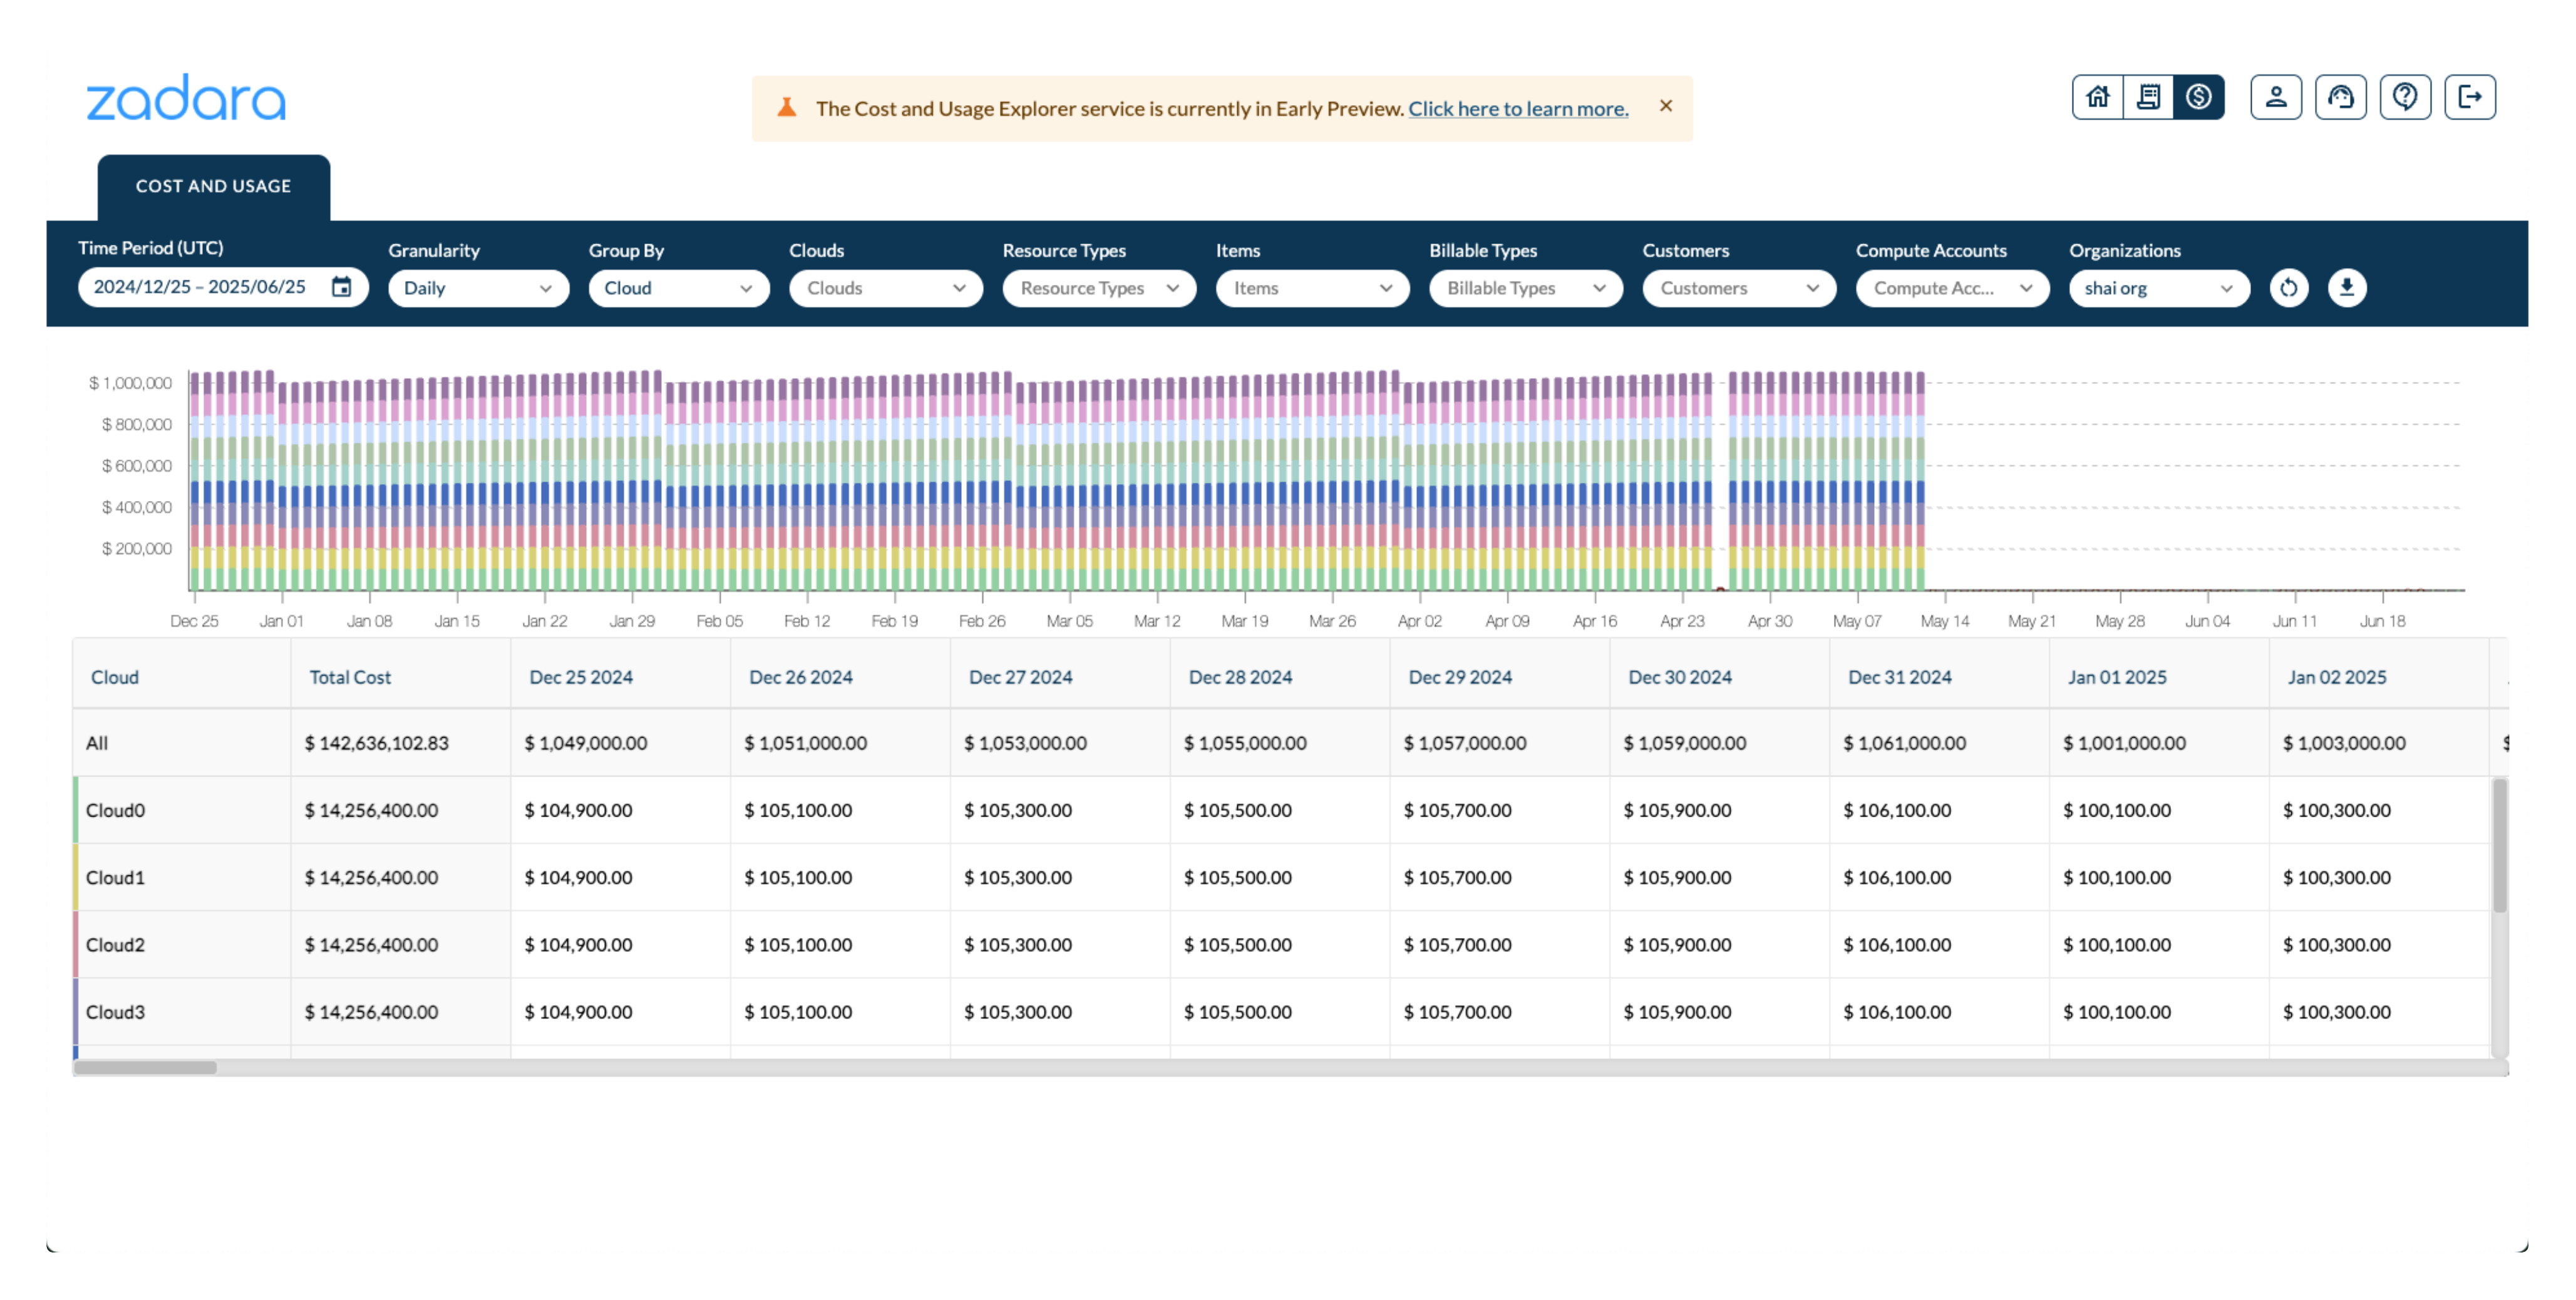Click the learn more link
2576x1300 pixels.
click(x=1517, y=109)
